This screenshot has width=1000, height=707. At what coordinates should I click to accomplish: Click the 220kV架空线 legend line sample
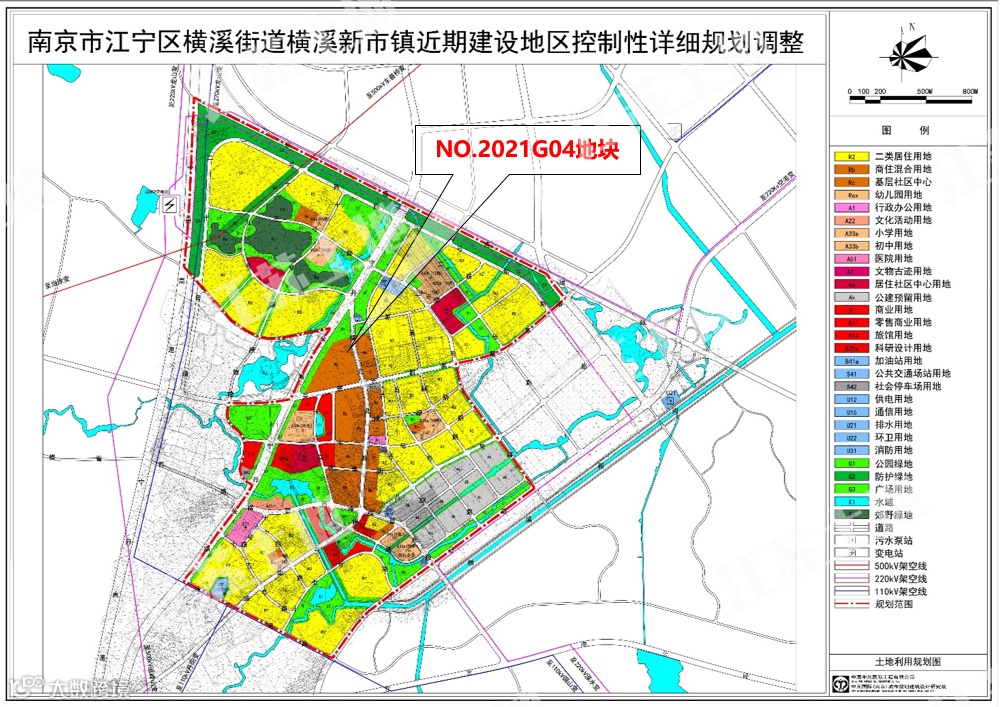coord(851,579)
